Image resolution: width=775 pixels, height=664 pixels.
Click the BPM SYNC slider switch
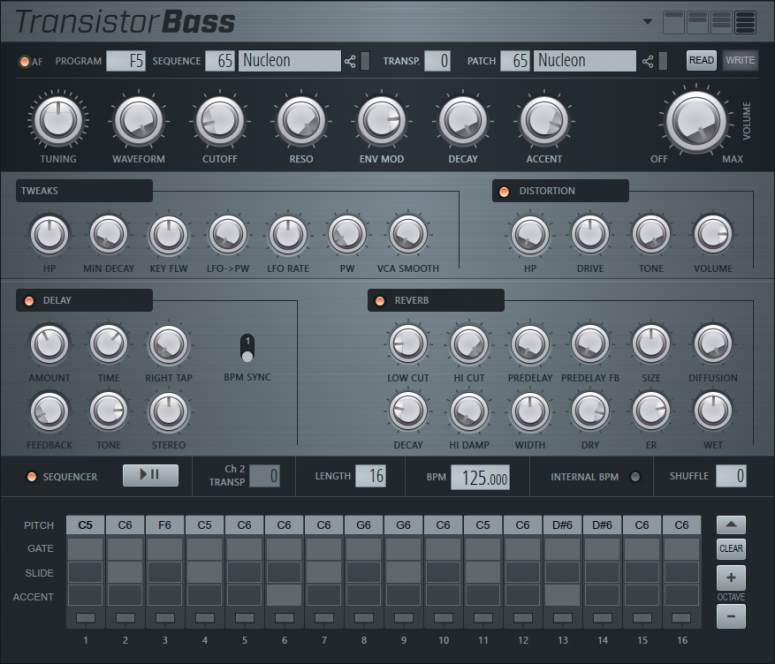click(247, 348)
